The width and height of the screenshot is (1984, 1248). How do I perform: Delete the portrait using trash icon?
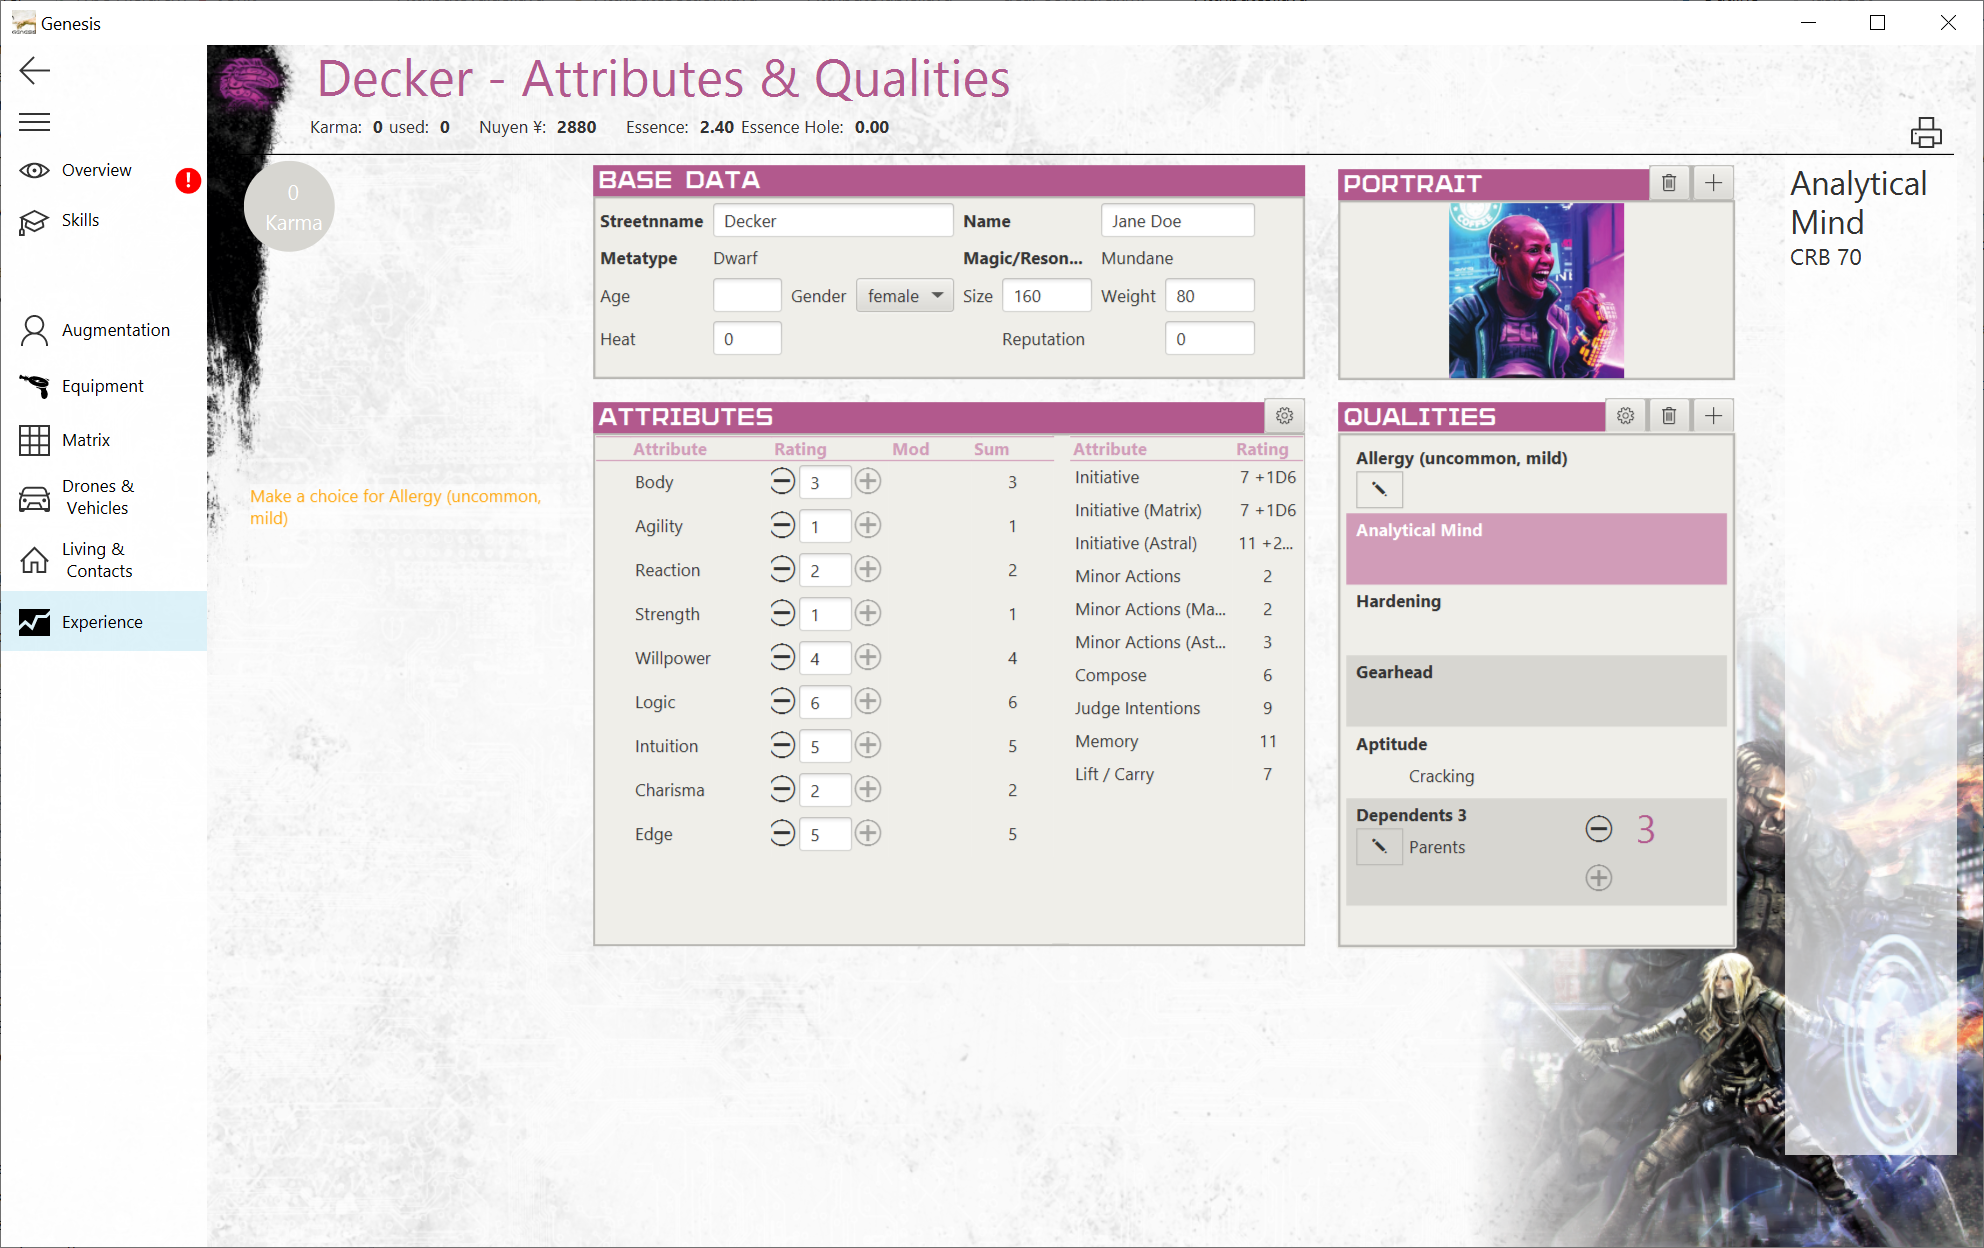1668,182
